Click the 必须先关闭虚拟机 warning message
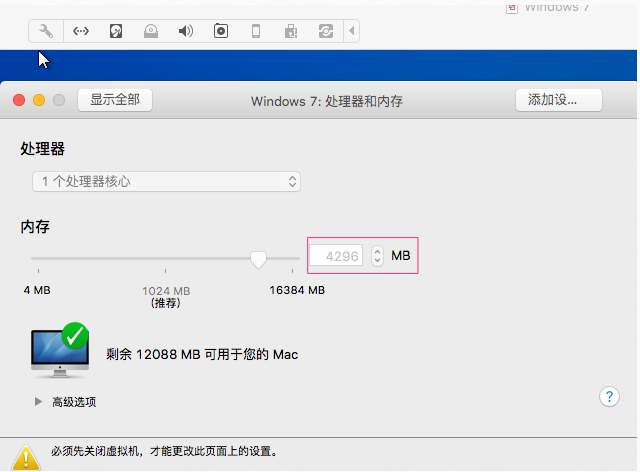640x472 pixels. [x=164, y=451]
